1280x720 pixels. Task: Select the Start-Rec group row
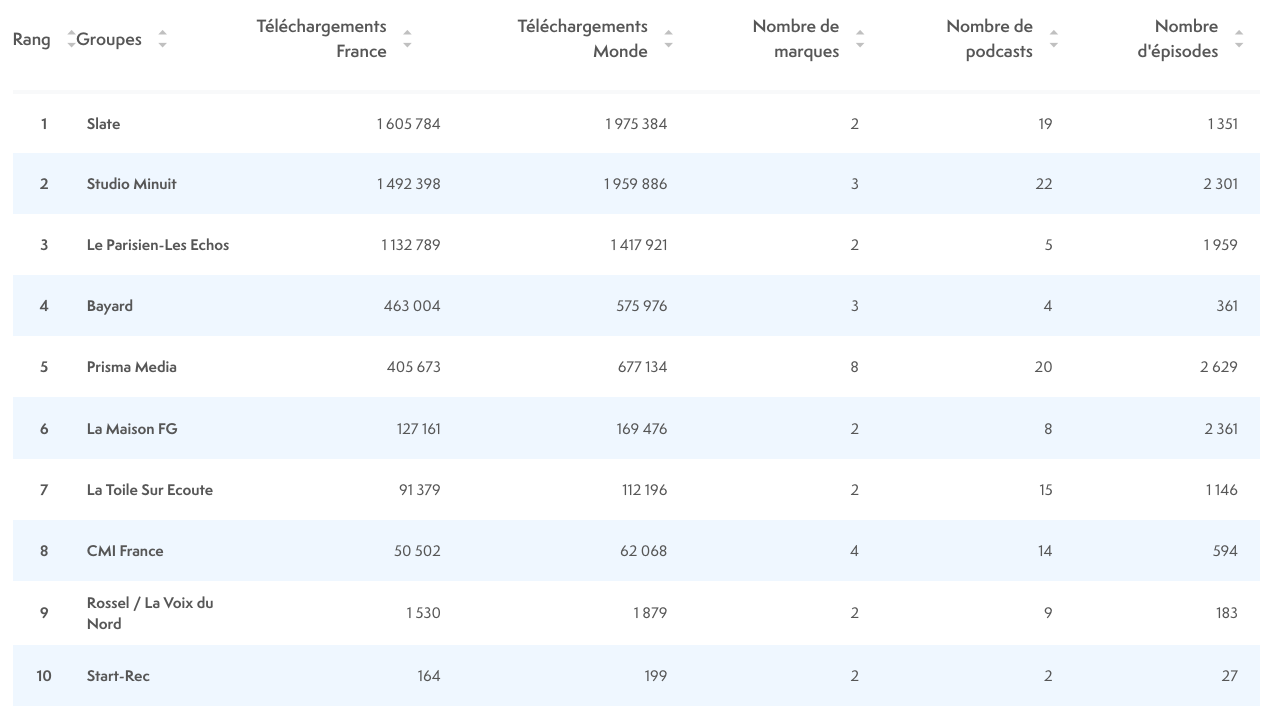tap(118, 676)
